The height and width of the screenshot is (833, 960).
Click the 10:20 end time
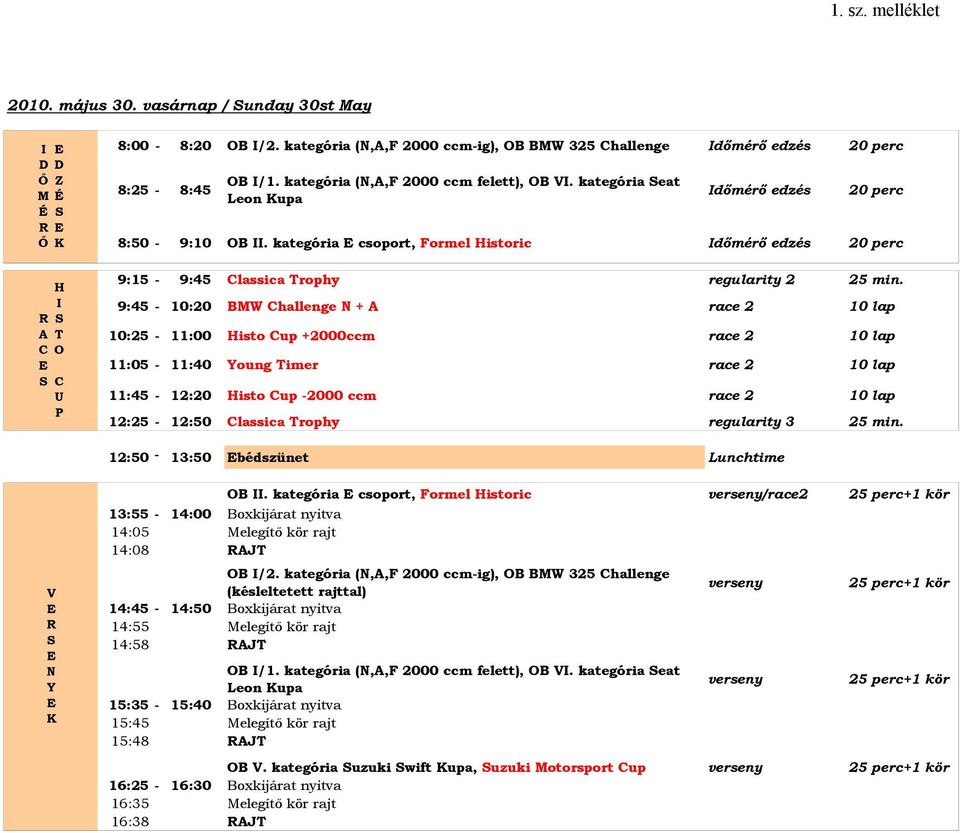(x=191, y=307)
